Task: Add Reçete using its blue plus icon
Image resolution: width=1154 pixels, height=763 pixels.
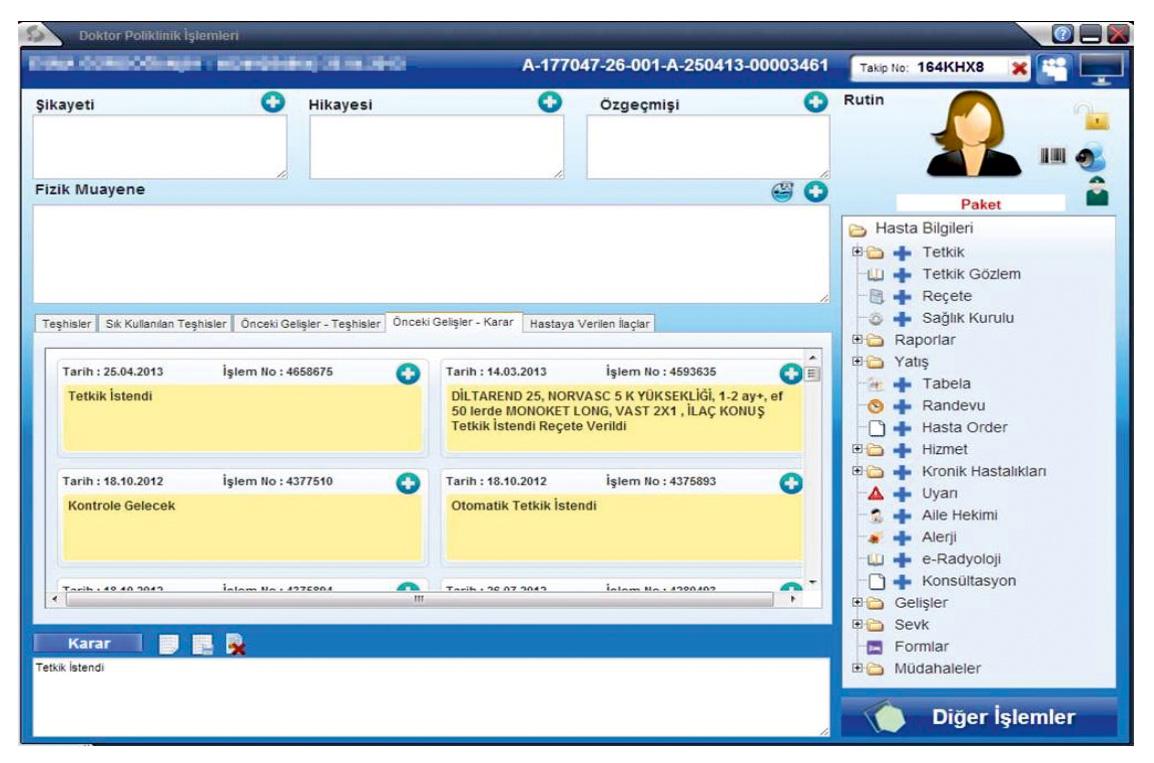Action: point(903,296)
